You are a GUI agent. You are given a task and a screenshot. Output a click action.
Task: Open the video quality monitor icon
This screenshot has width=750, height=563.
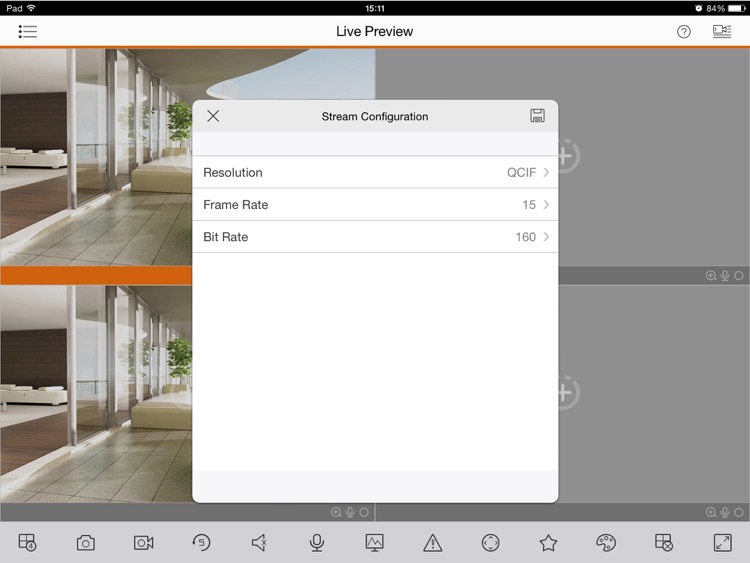(375, 542)
